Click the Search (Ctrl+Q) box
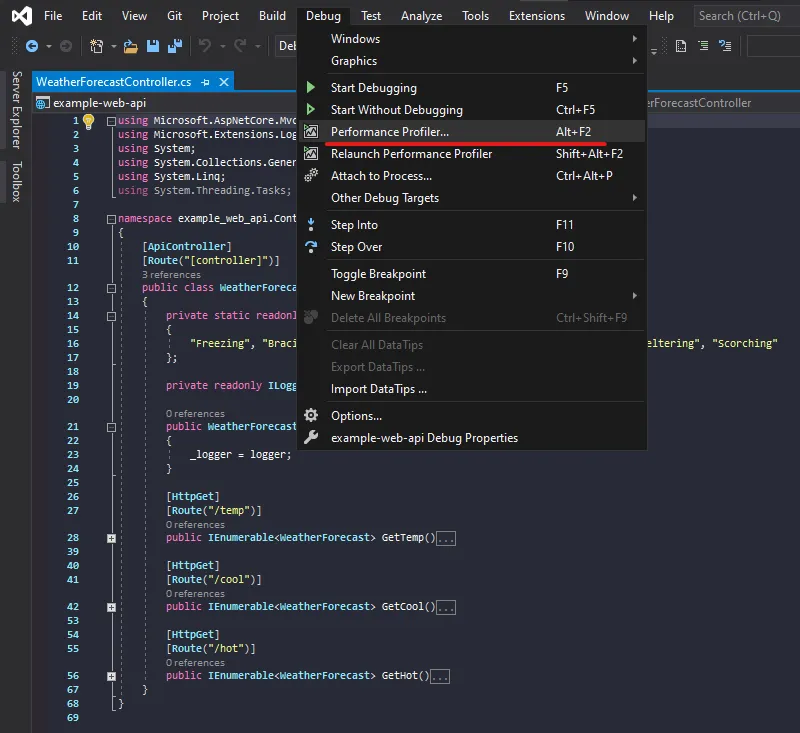This screenshot has height=733, width=800. [x=746, y=16]
